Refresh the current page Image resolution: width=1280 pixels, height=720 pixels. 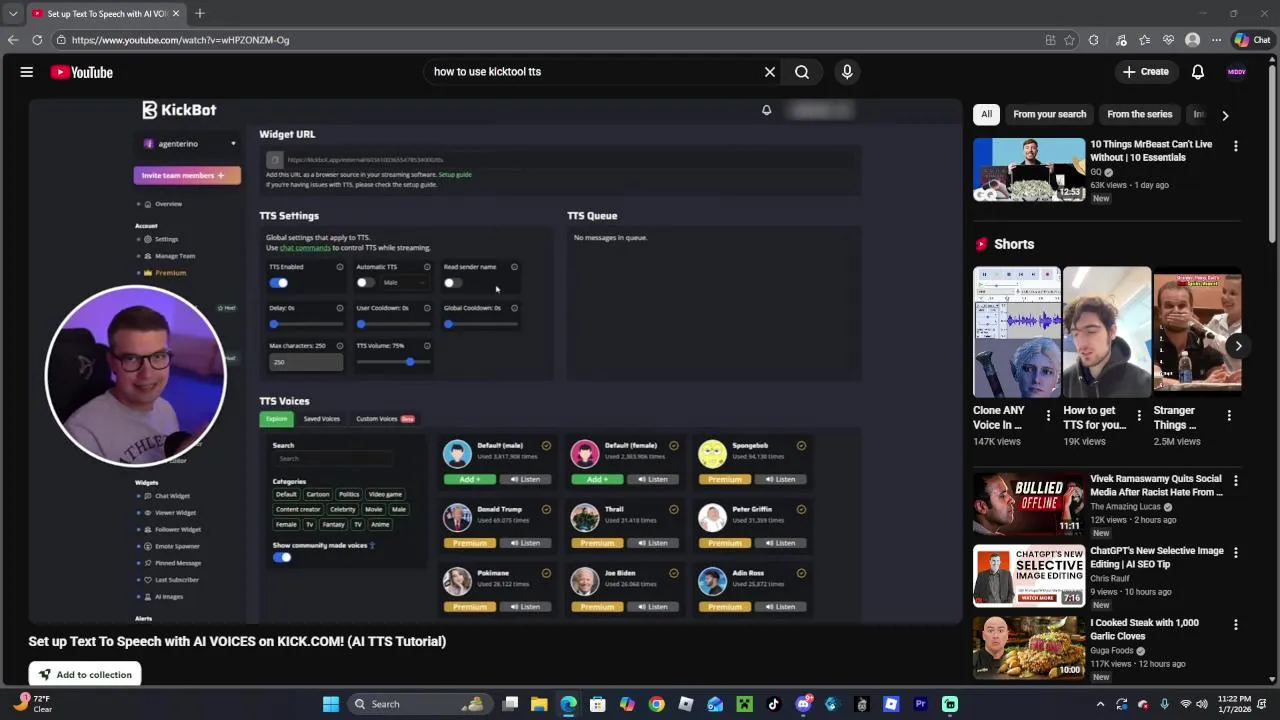[x=37, y=40]
